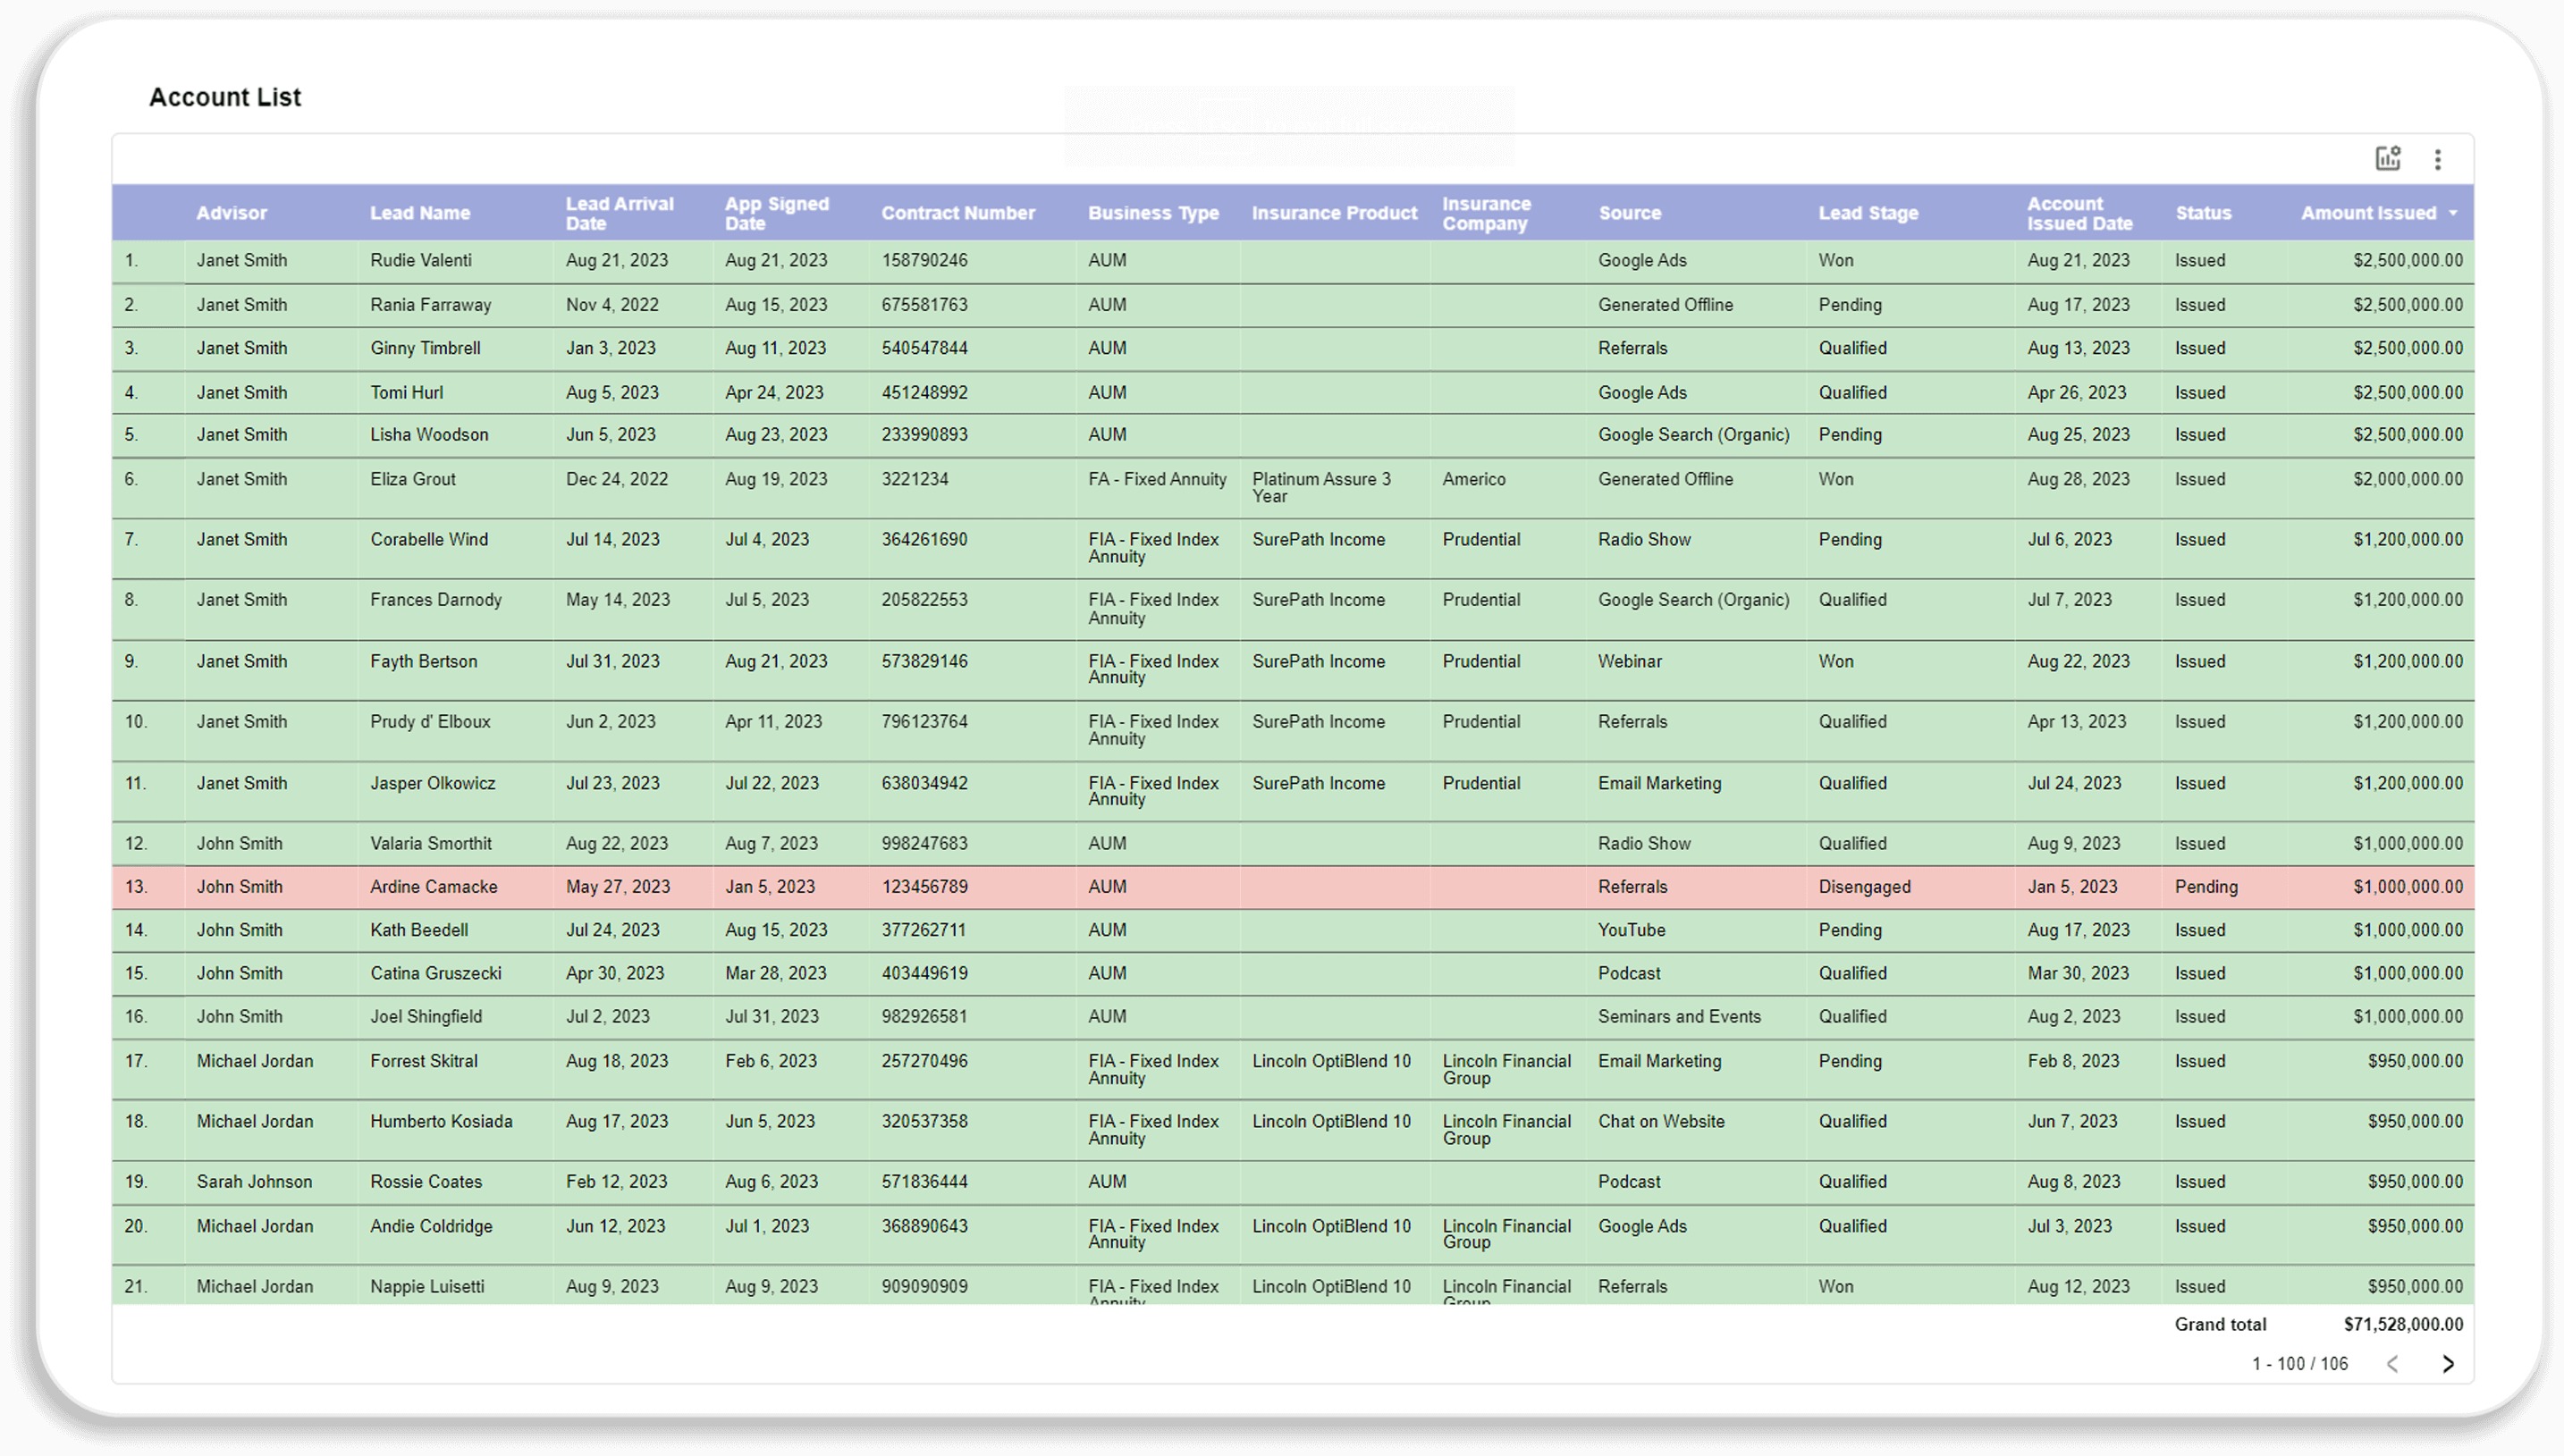Click the Source column header
Screen dimensions: 2564x1456
pos(1629,213)
